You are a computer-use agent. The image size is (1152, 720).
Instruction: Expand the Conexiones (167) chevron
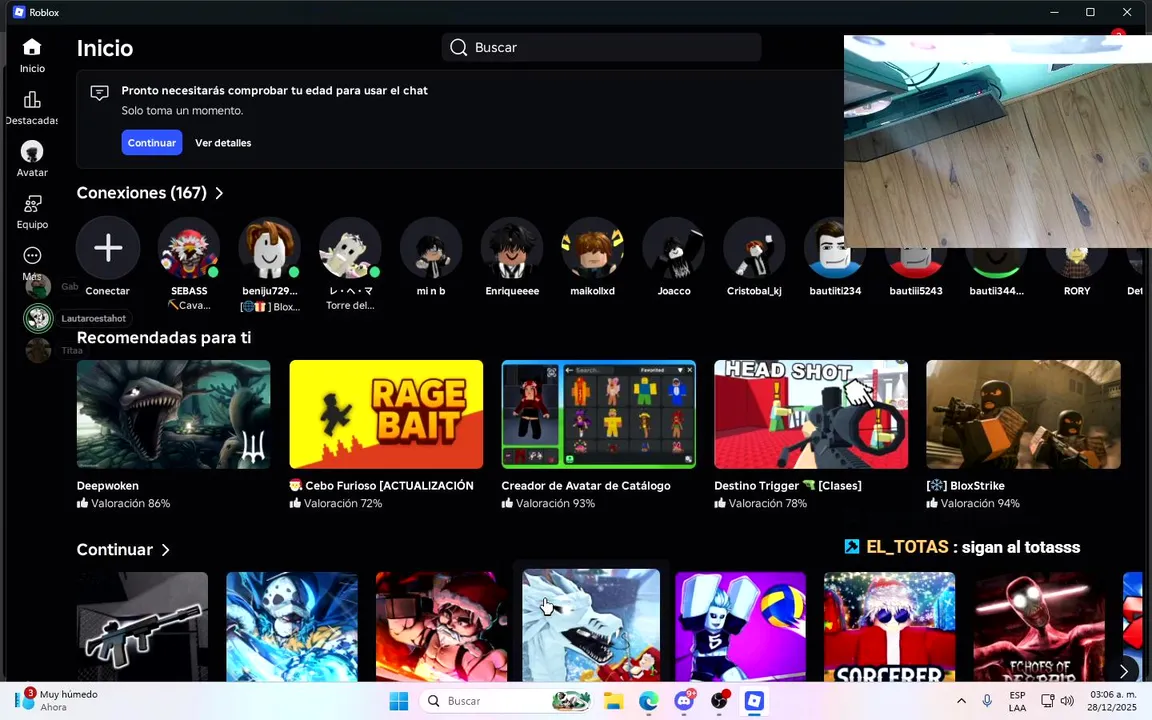point(219,193)
